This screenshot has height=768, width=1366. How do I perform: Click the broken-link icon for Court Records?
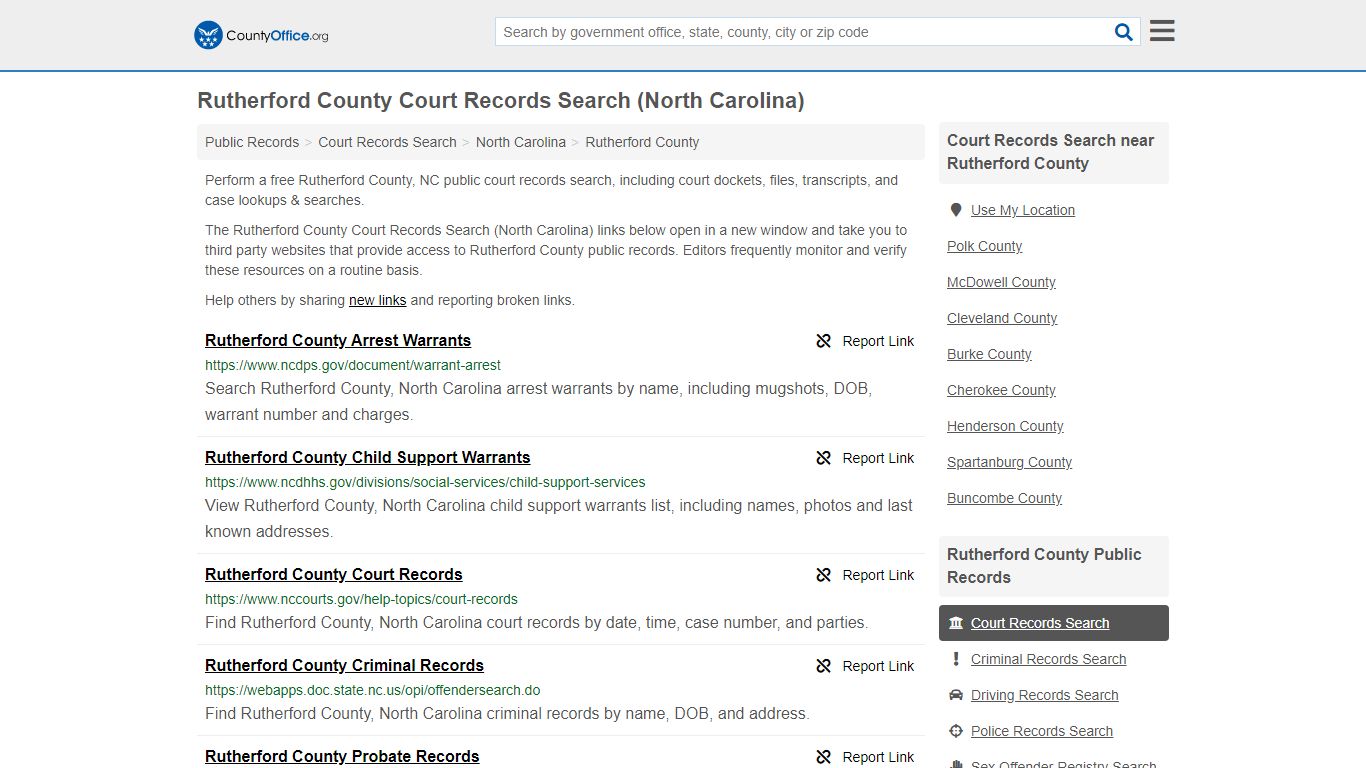tap(824, 575)
